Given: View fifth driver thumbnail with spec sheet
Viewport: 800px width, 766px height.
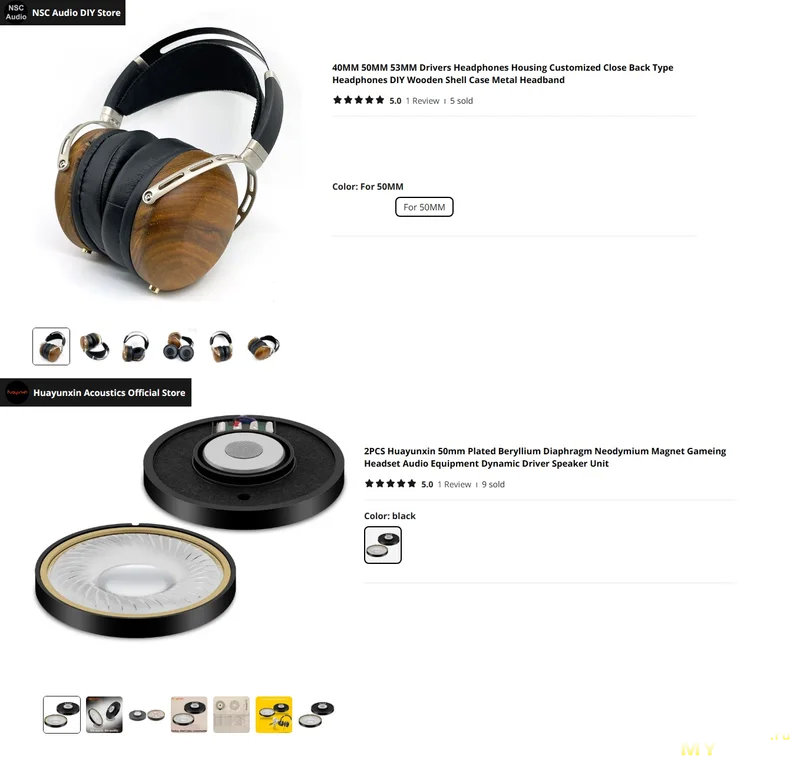Looking at the screenshot, I should point(231,714).
